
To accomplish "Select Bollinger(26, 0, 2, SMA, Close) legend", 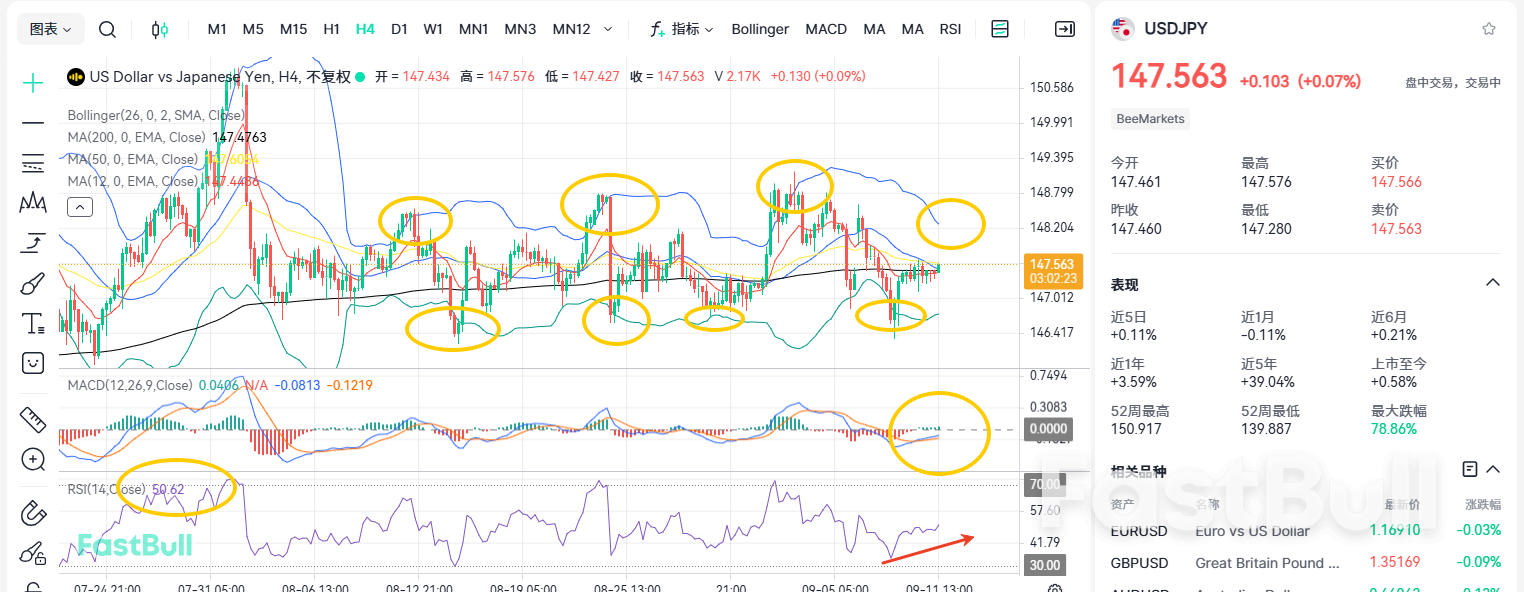I will [156, 116].
